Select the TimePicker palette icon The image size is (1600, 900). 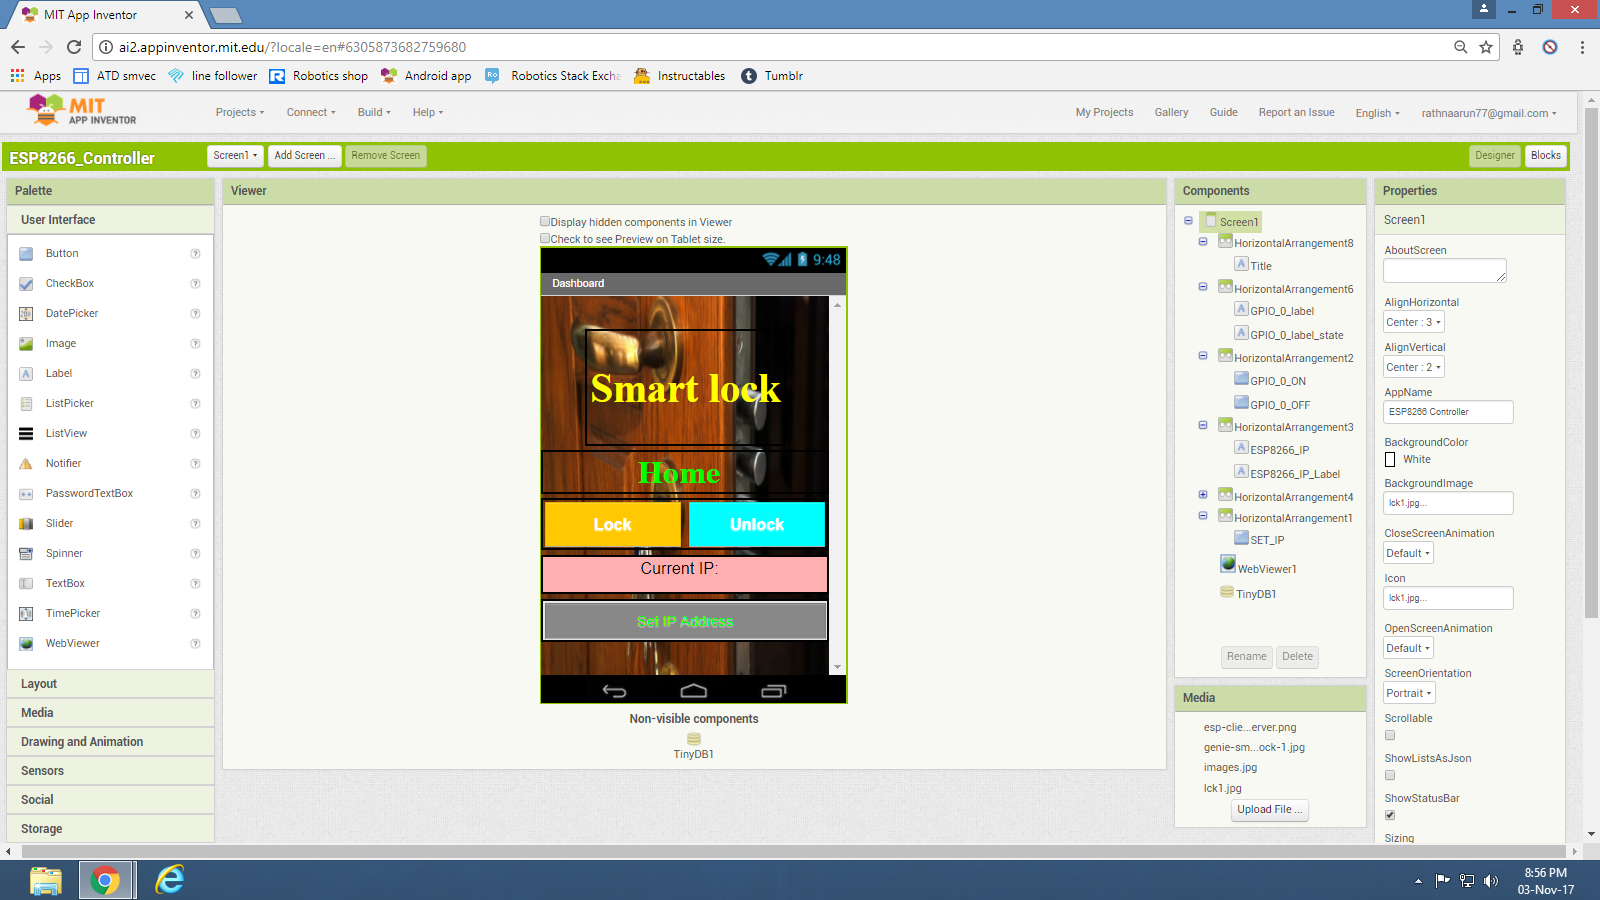point(26,614)
